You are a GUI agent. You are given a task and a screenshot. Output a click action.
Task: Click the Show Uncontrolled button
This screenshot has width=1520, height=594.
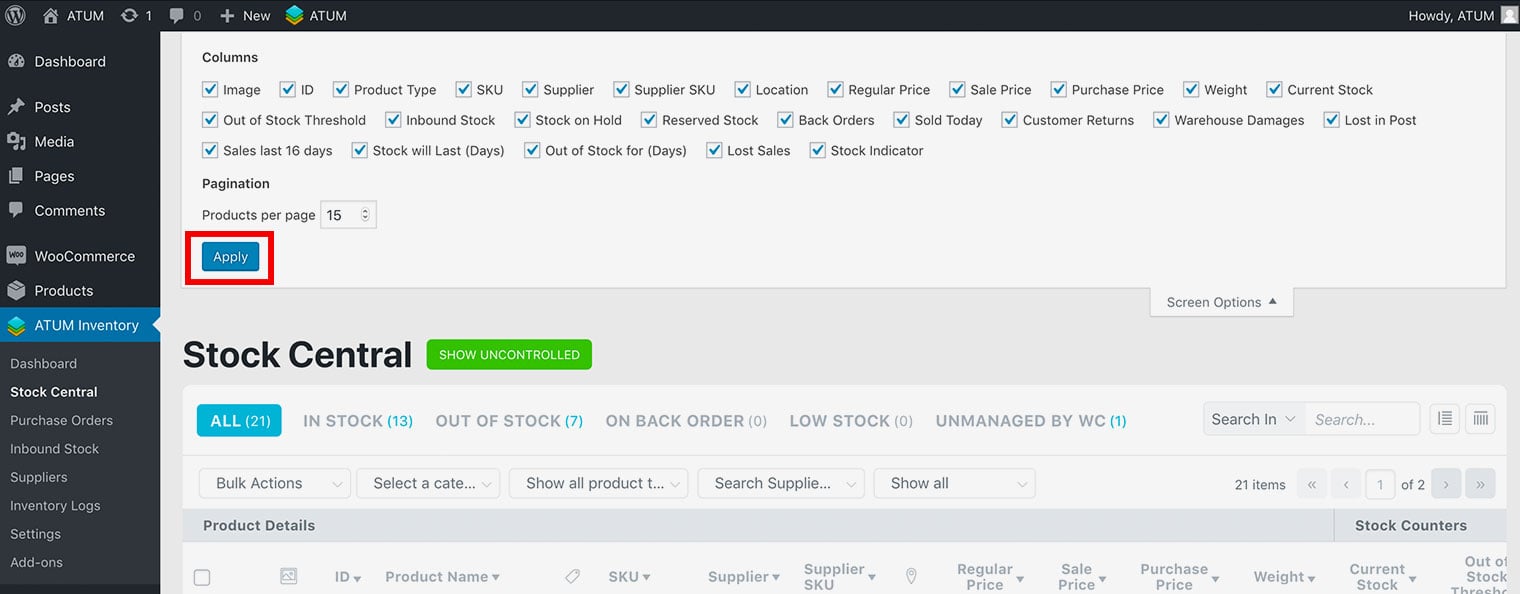click(509, 355)
